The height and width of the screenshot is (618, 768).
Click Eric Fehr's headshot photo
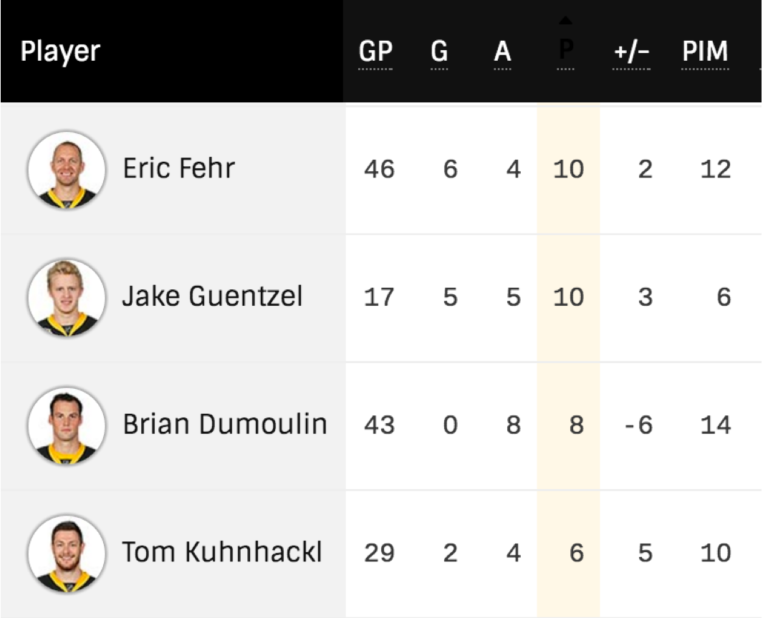67,169
